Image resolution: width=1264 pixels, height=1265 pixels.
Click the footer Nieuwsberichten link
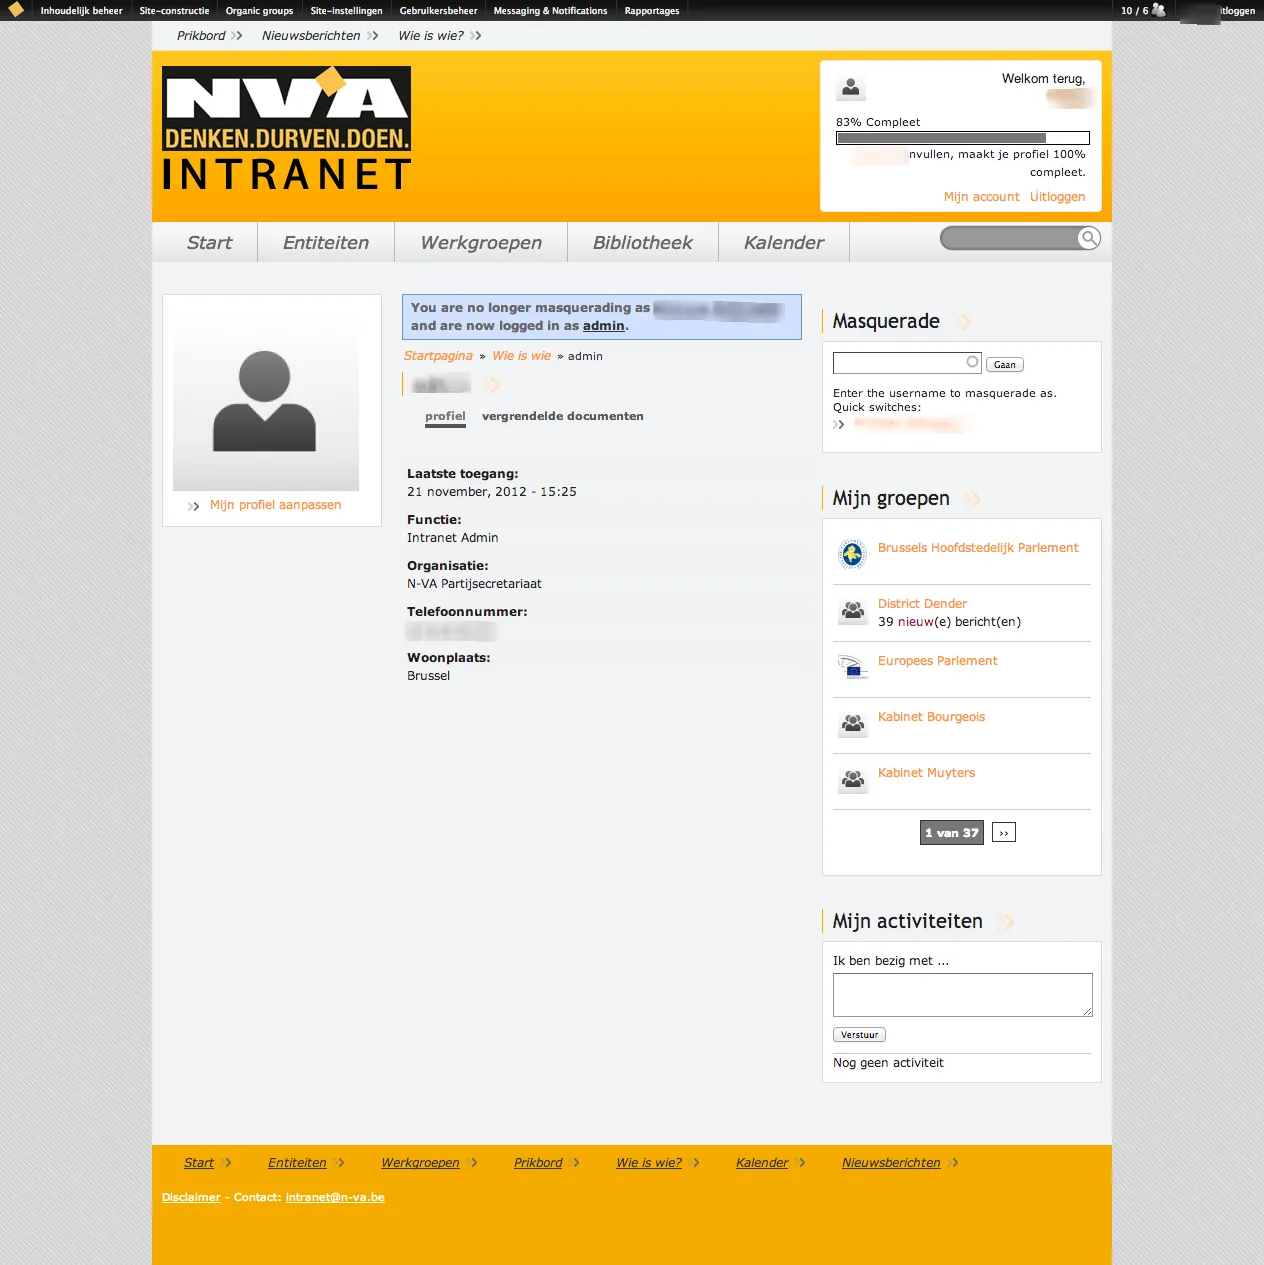point(891,1163)
